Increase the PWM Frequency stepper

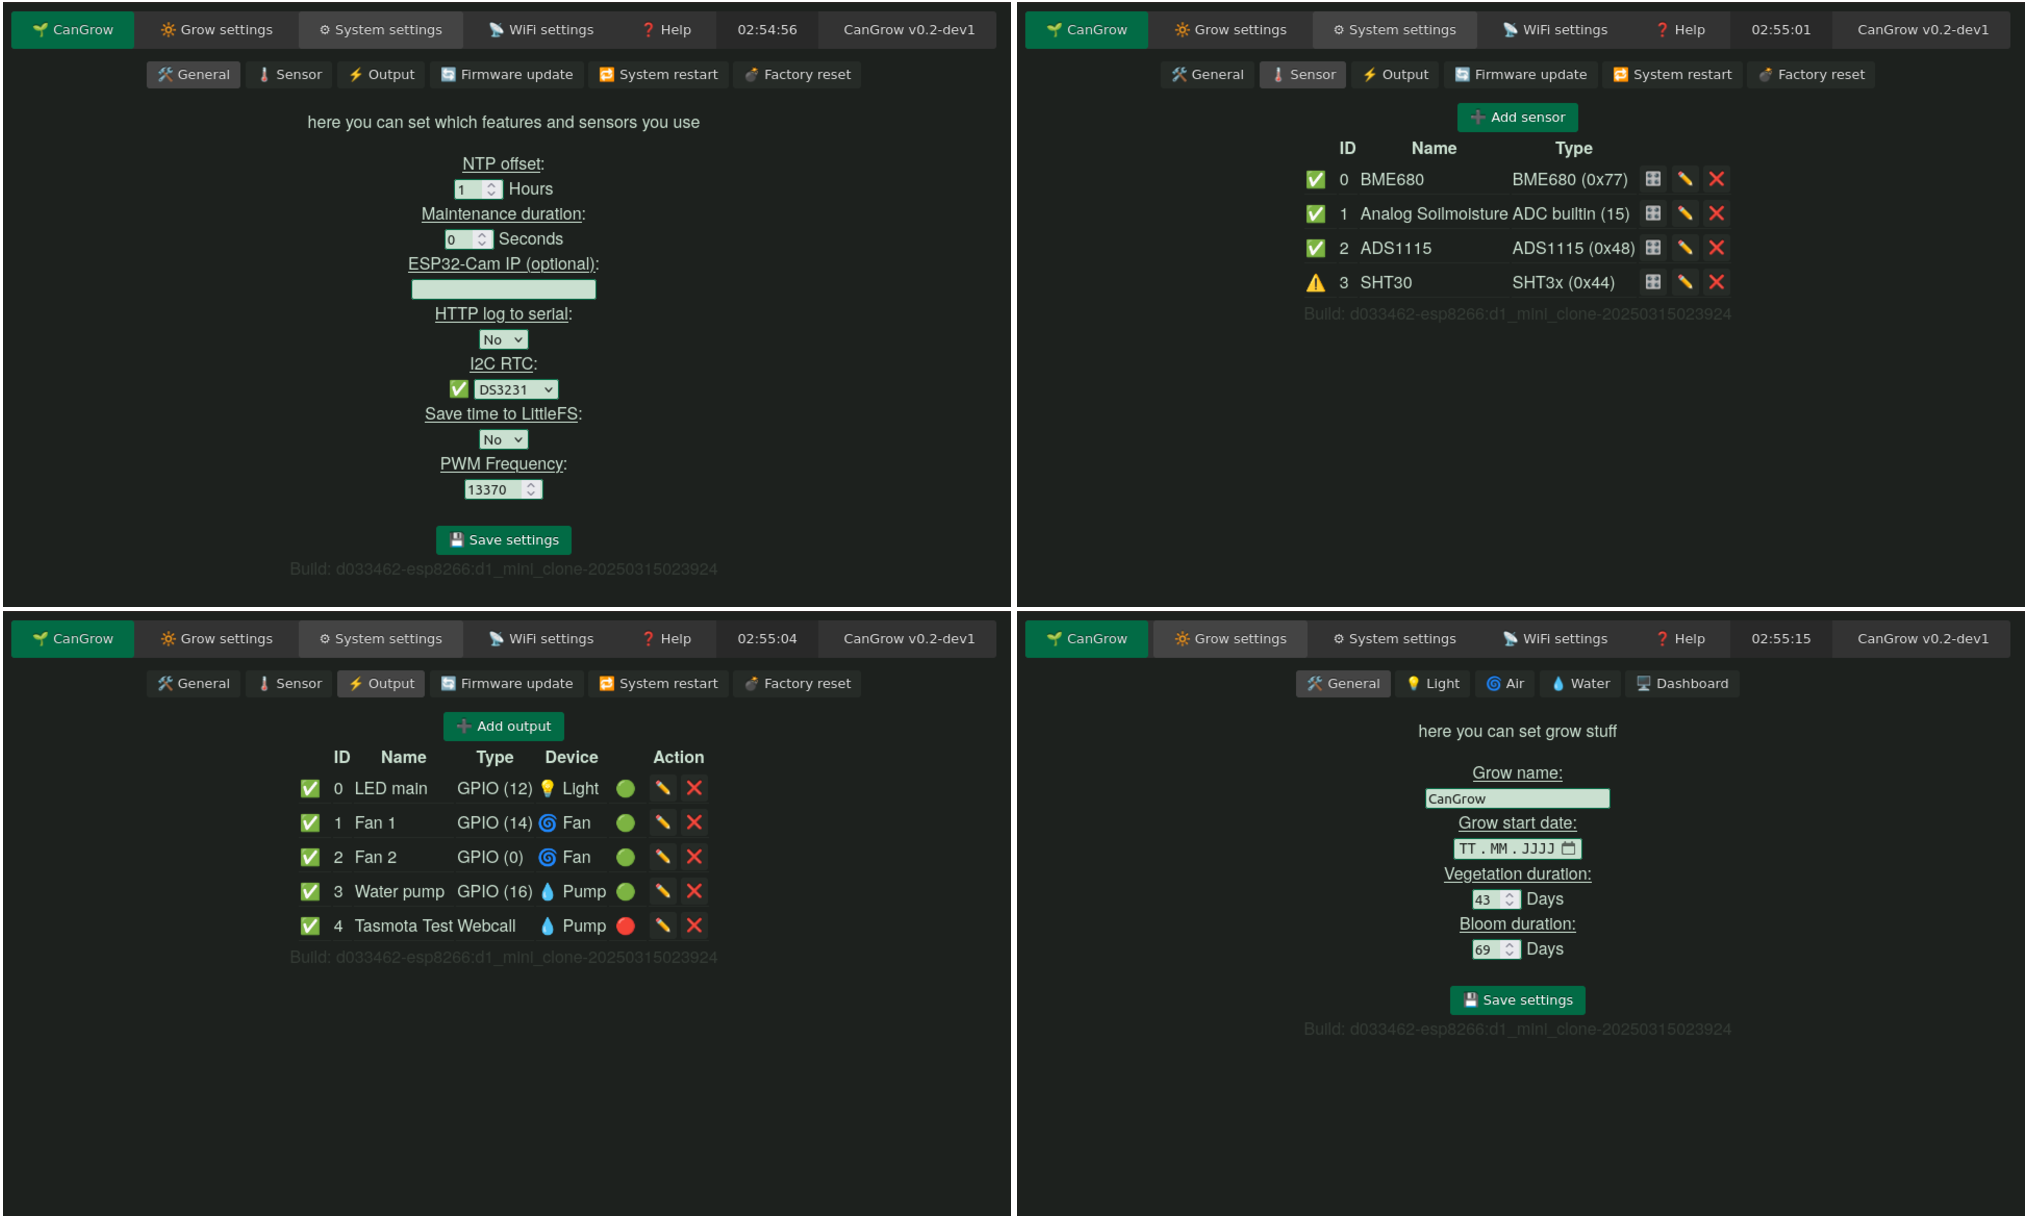(531, 485)
